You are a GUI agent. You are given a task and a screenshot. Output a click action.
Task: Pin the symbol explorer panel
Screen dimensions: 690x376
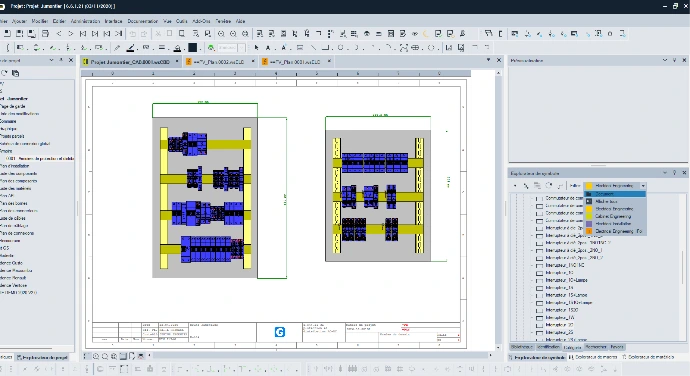pyautogui.click(x=675, y=173)
